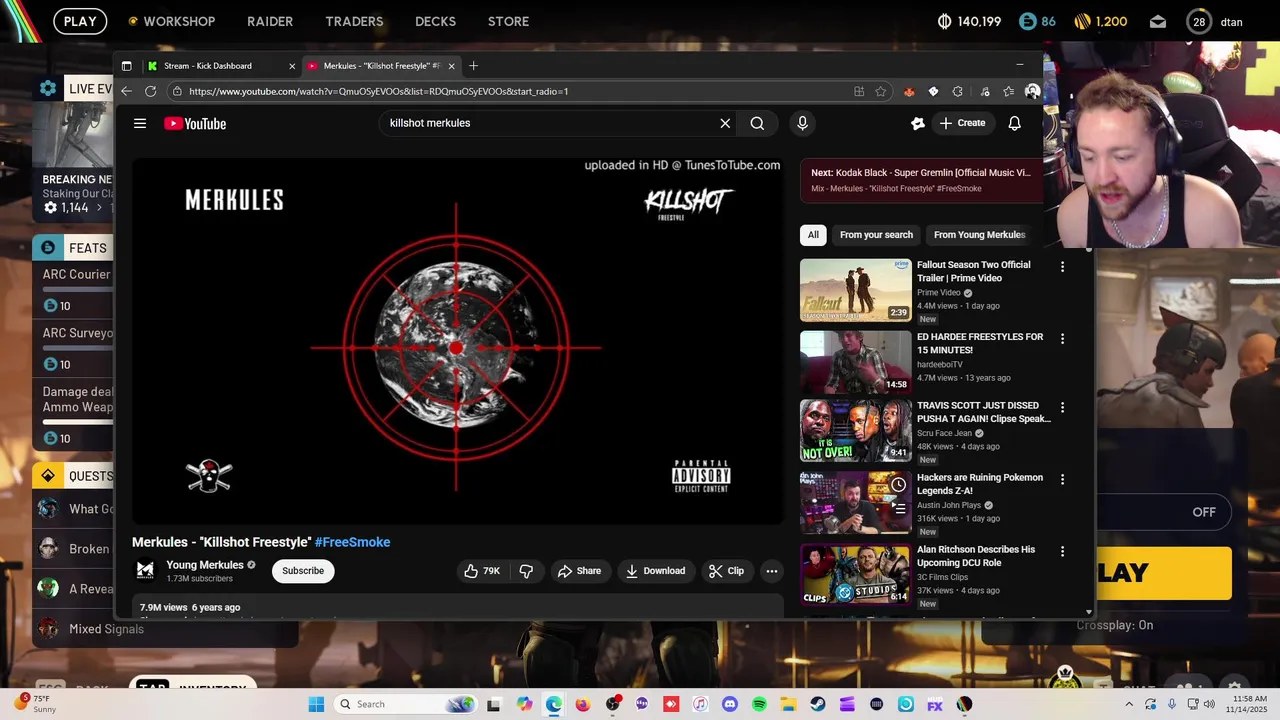Open Hackers are Ruining Pokemon Legends title
Viewport: 1280px width, 720px height.
[x=980, y=484]
